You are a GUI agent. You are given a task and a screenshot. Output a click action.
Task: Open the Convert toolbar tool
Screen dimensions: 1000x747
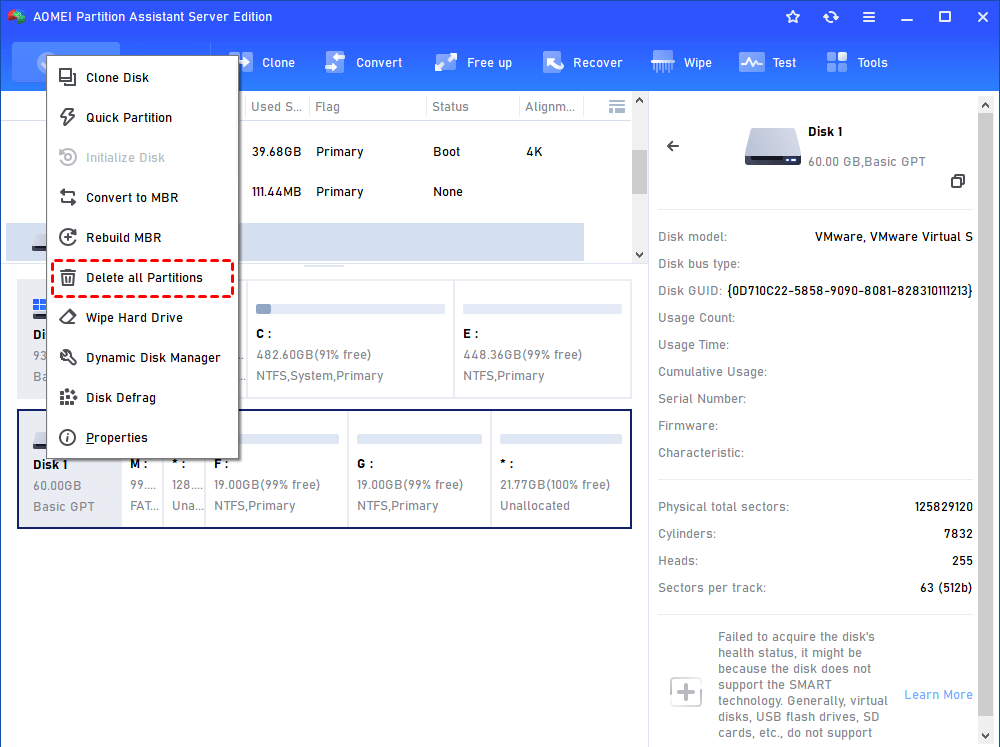click(364, 63)
